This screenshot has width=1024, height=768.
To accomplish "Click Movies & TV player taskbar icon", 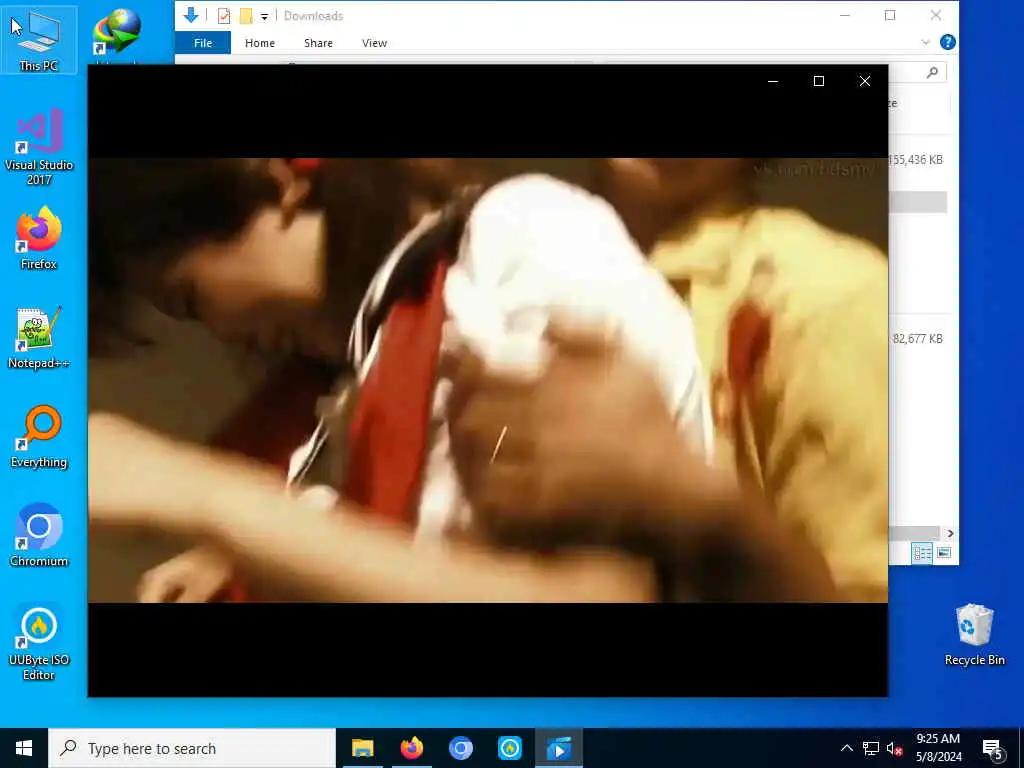I will pos(559,748).
